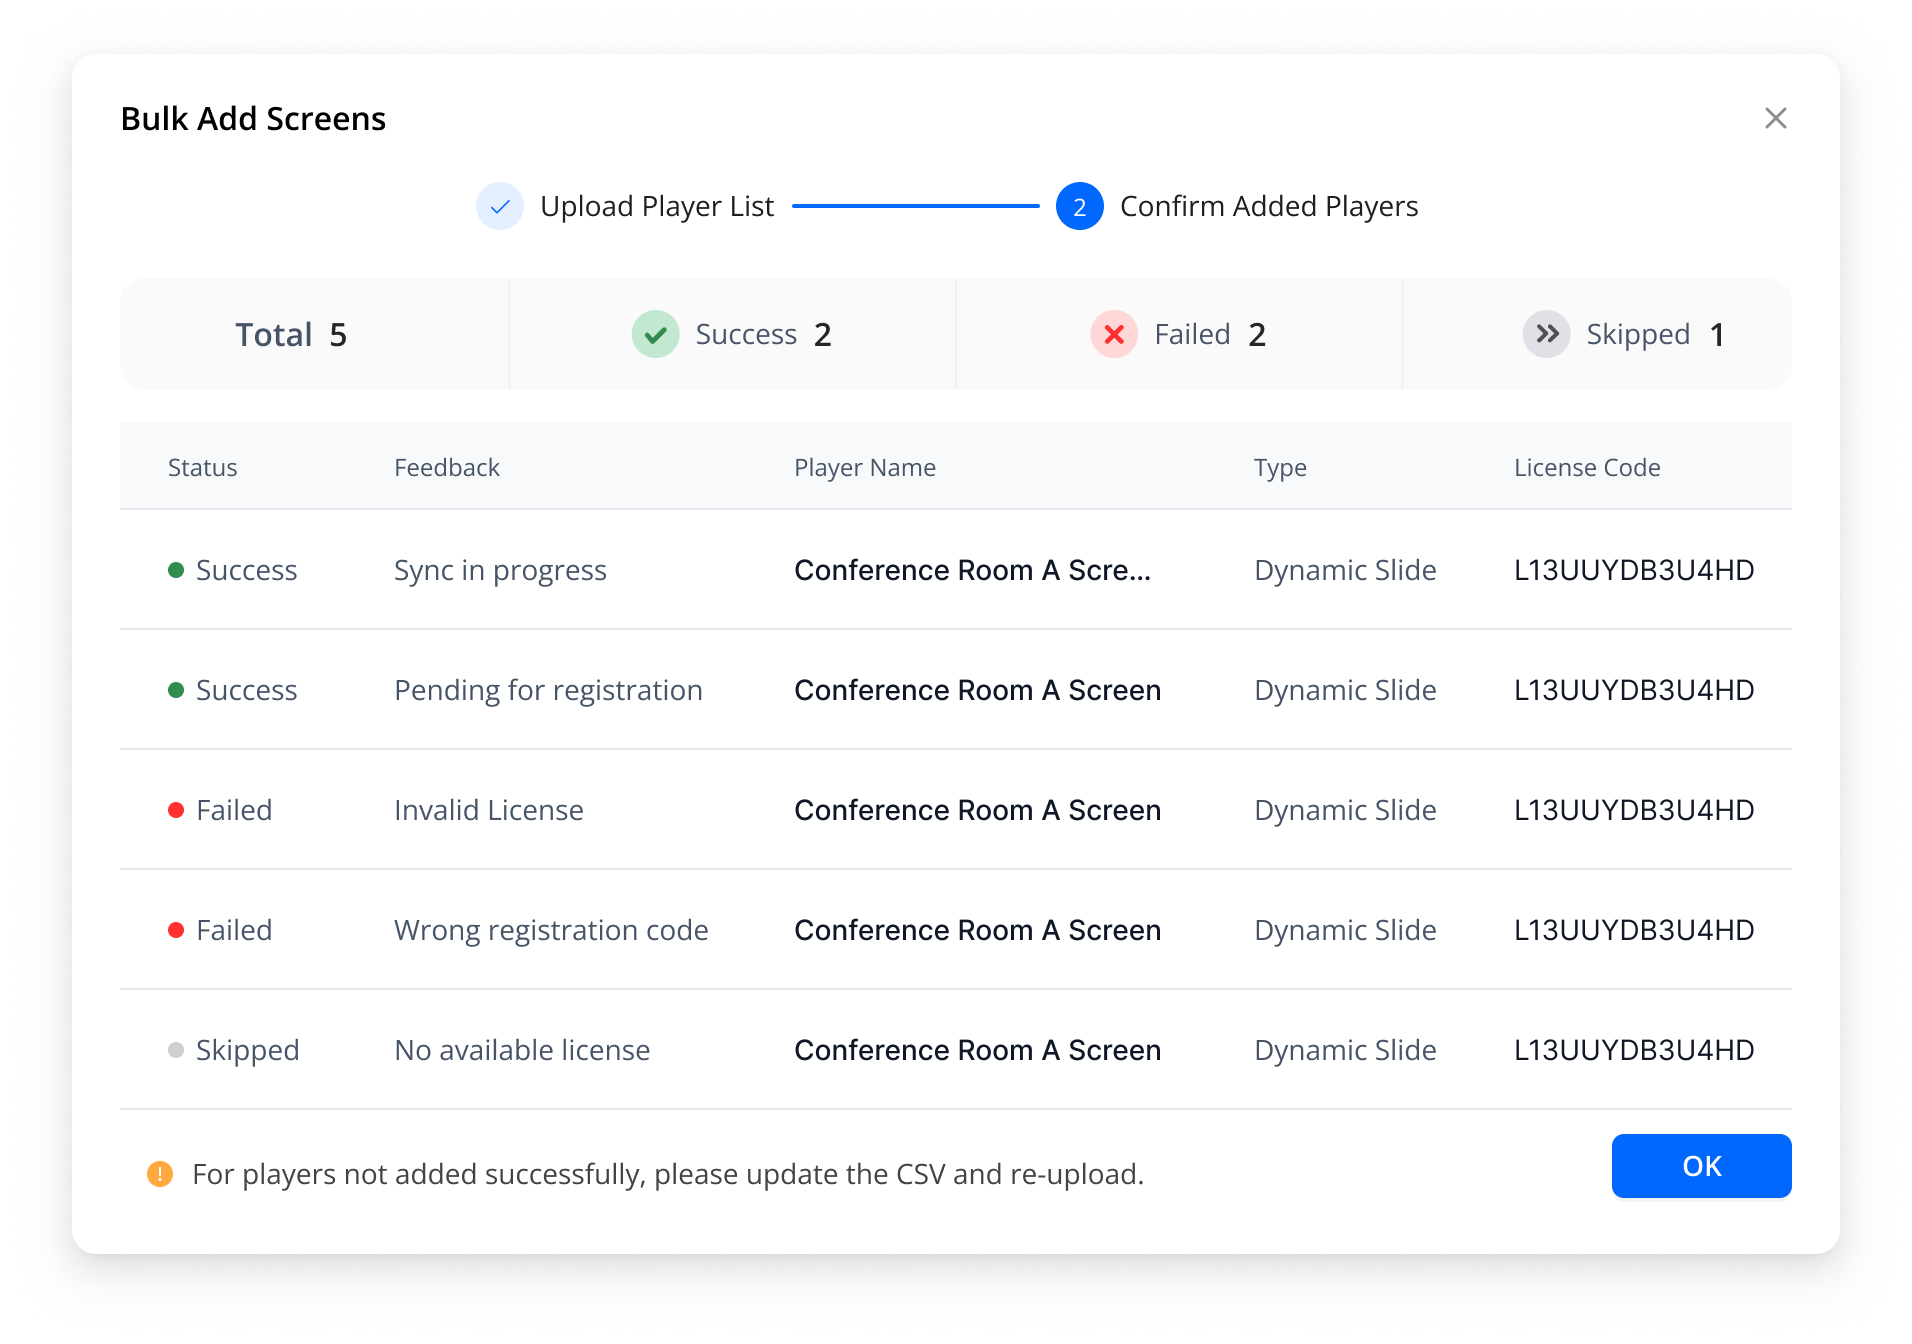Viewport: 1912px width, 1344px height.
Task: Click the OK button
Action: (x=1701, y=1165)
